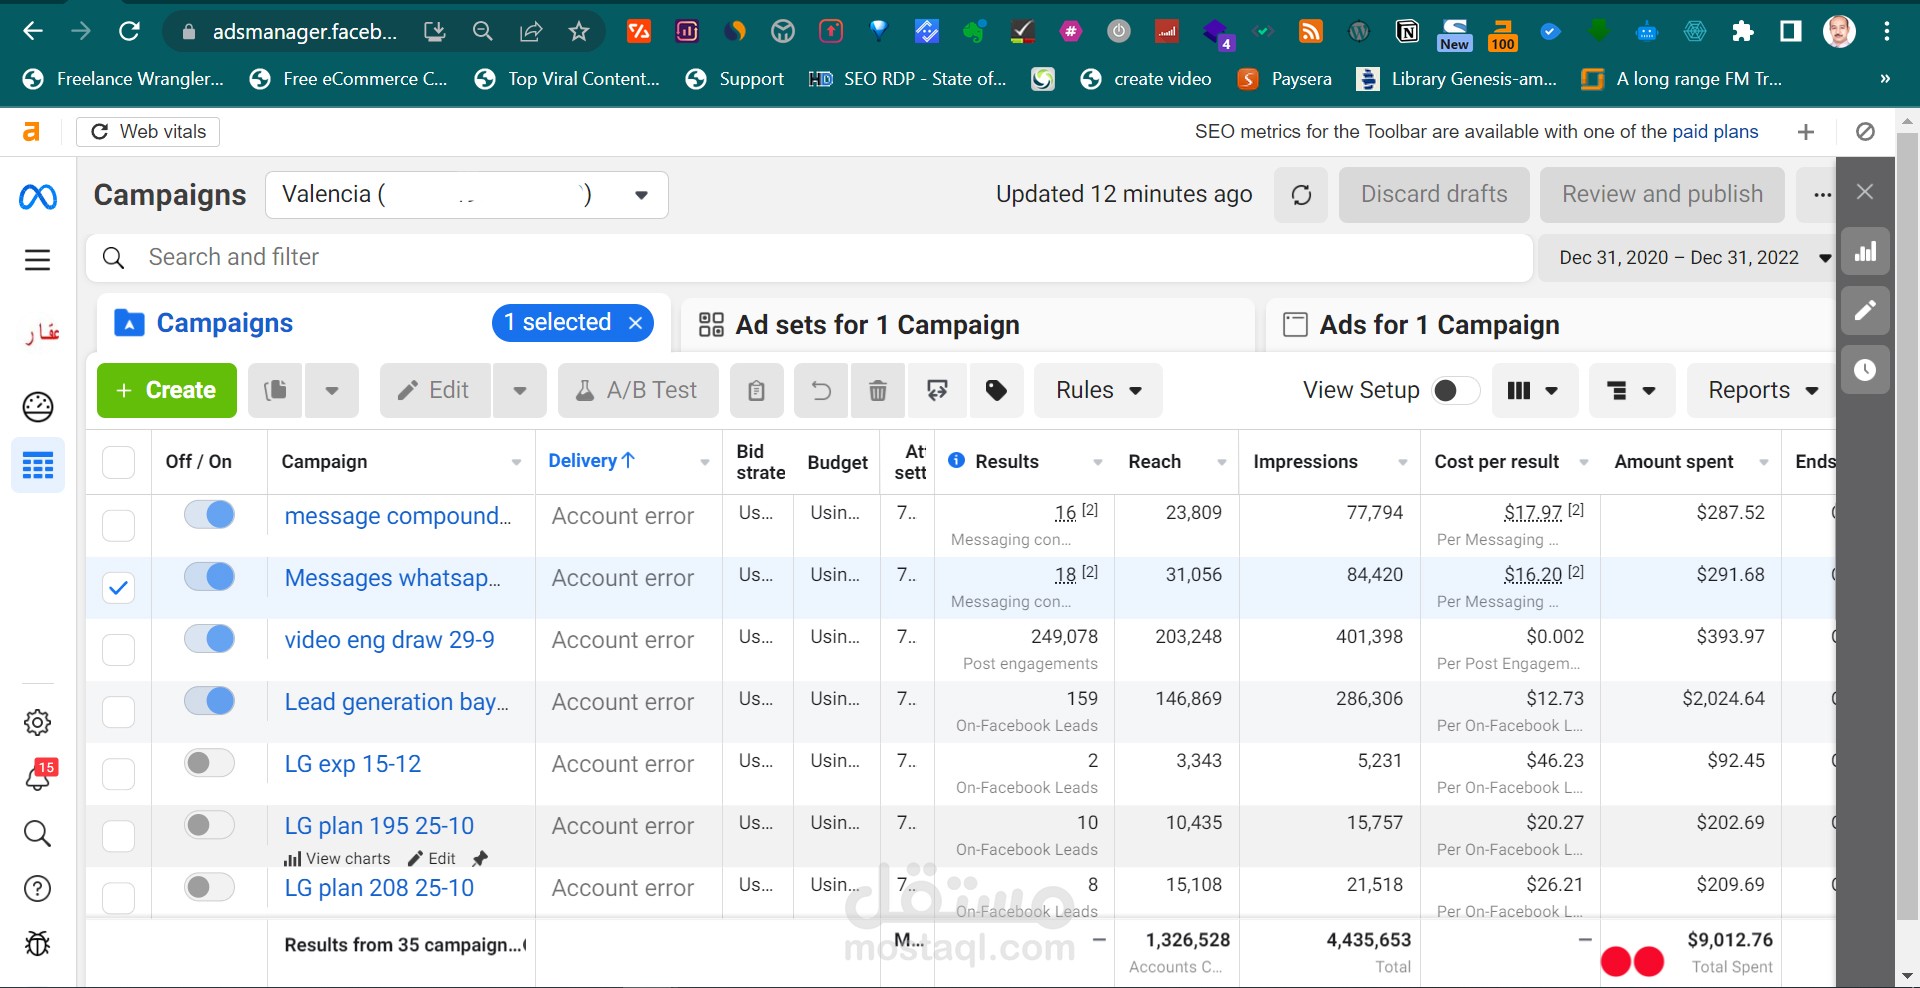This screenshot has width=1920, height=988.
Task: Open the Meta logo home icon
Action: (x=38, y=197)
